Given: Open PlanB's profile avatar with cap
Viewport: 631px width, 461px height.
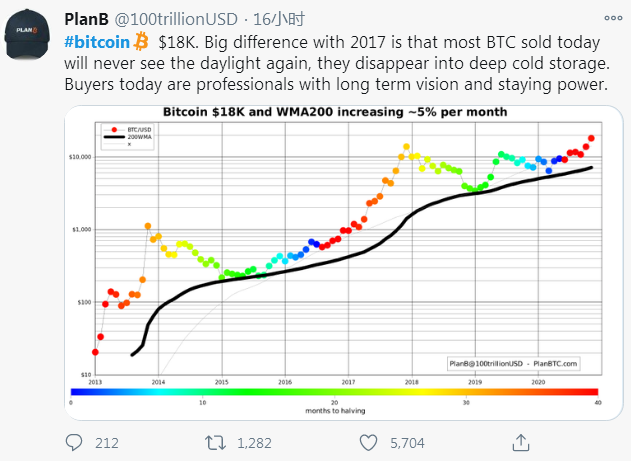Looking at the screenshot, I should (27, 35).
